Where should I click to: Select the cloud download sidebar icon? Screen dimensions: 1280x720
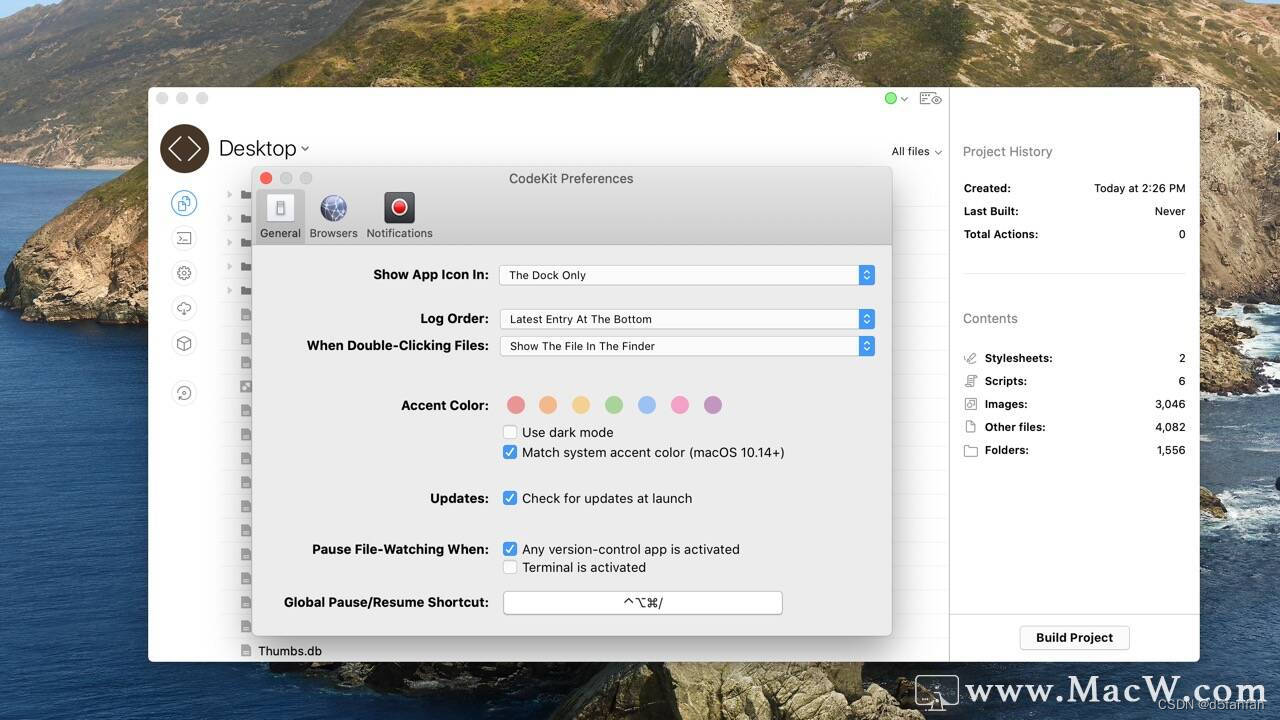pyautogui.click(x=184, y=308)
